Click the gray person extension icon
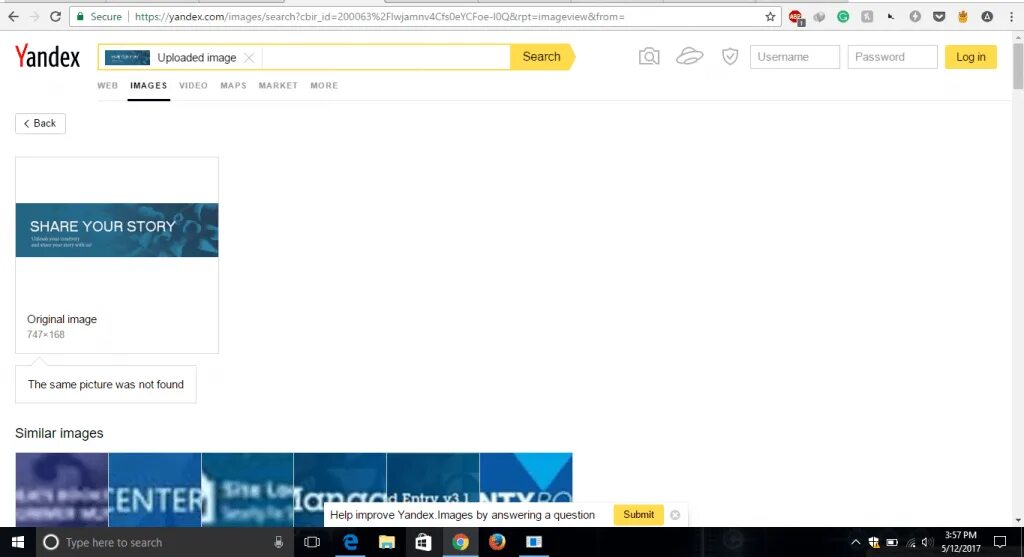The image size is (1024, 557). [x=867, y=16]
